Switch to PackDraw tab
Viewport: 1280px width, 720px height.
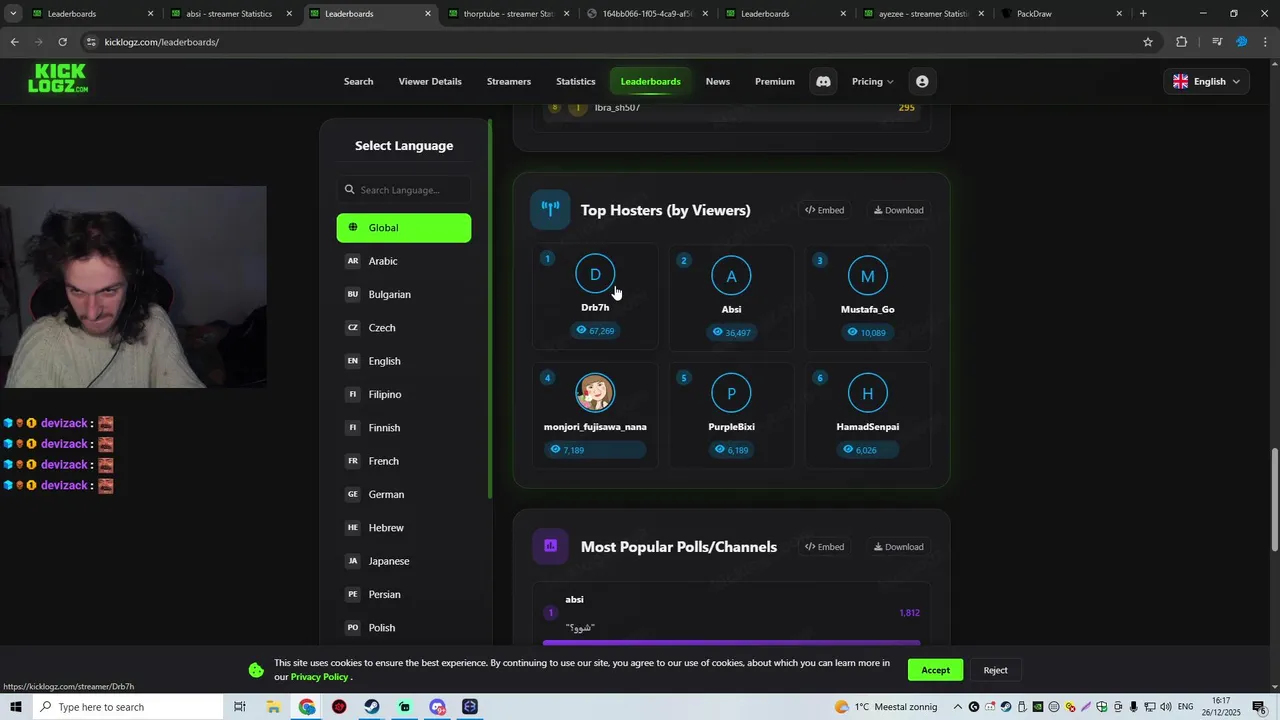pos(1063,14)
